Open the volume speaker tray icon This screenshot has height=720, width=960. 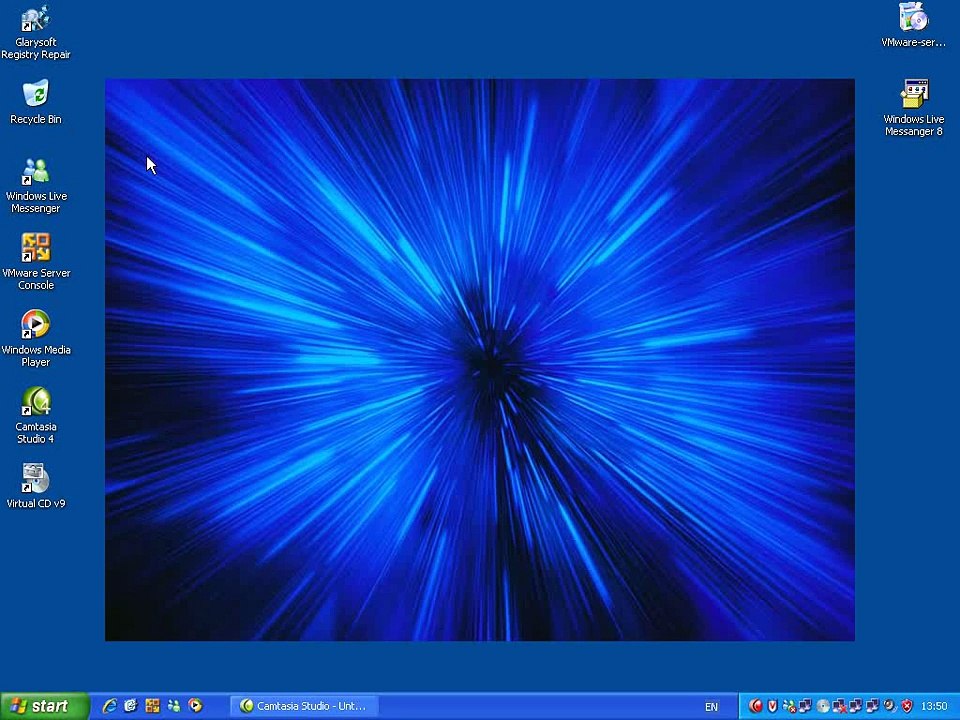(x=891, y=706)
